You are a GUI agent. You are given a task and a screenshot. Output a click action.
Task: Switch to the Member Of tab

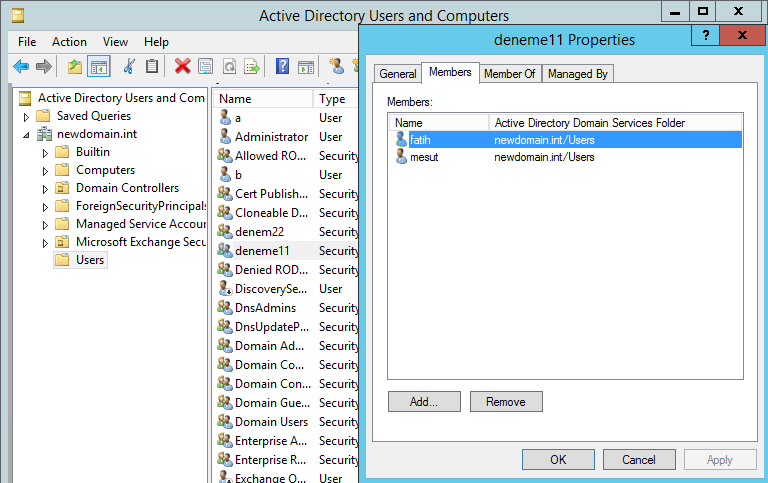coord(509,74)
